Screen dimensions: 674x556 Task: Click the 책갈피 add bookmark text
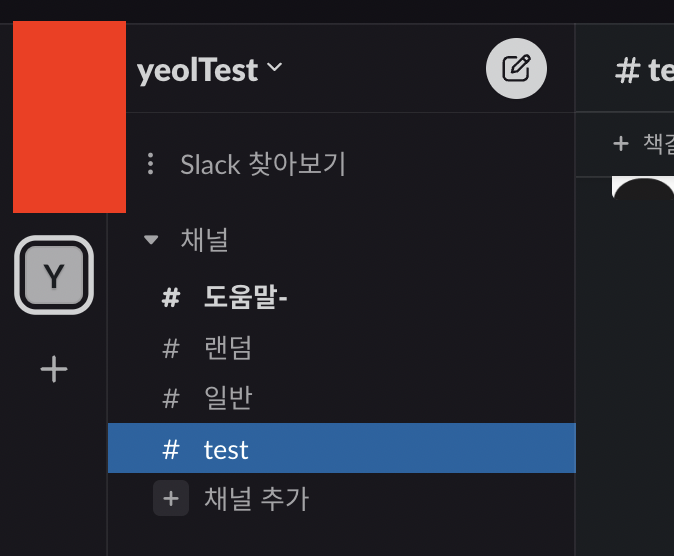click(658, 144)
